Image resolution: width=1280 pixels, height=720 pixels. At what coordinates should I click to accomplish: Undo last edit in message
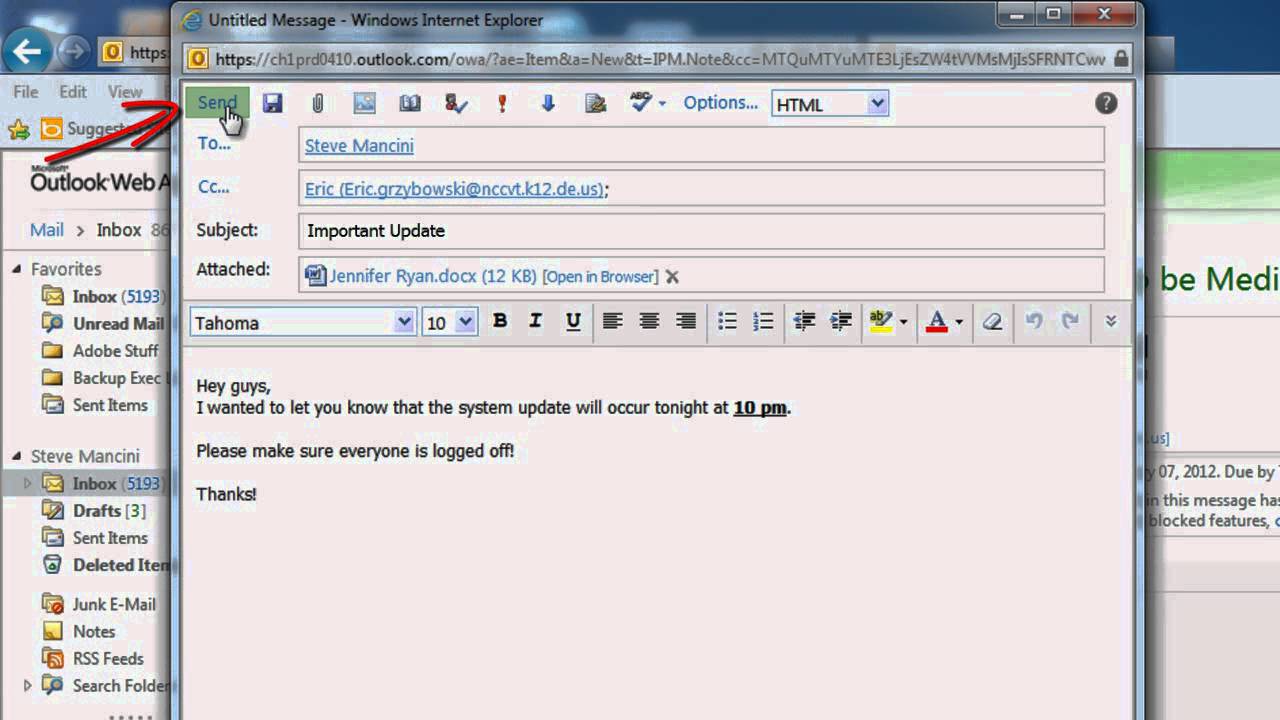click(x=1034, y=321)
